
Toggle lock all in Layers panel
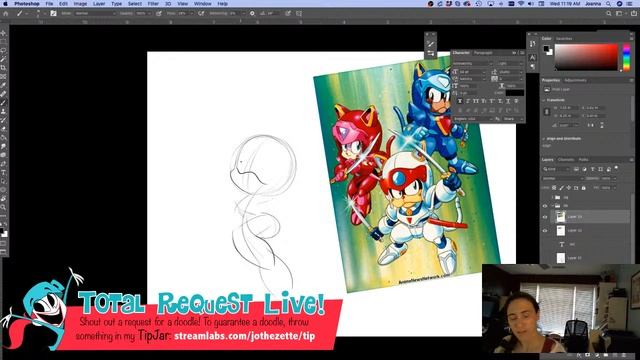pos(584,188)
